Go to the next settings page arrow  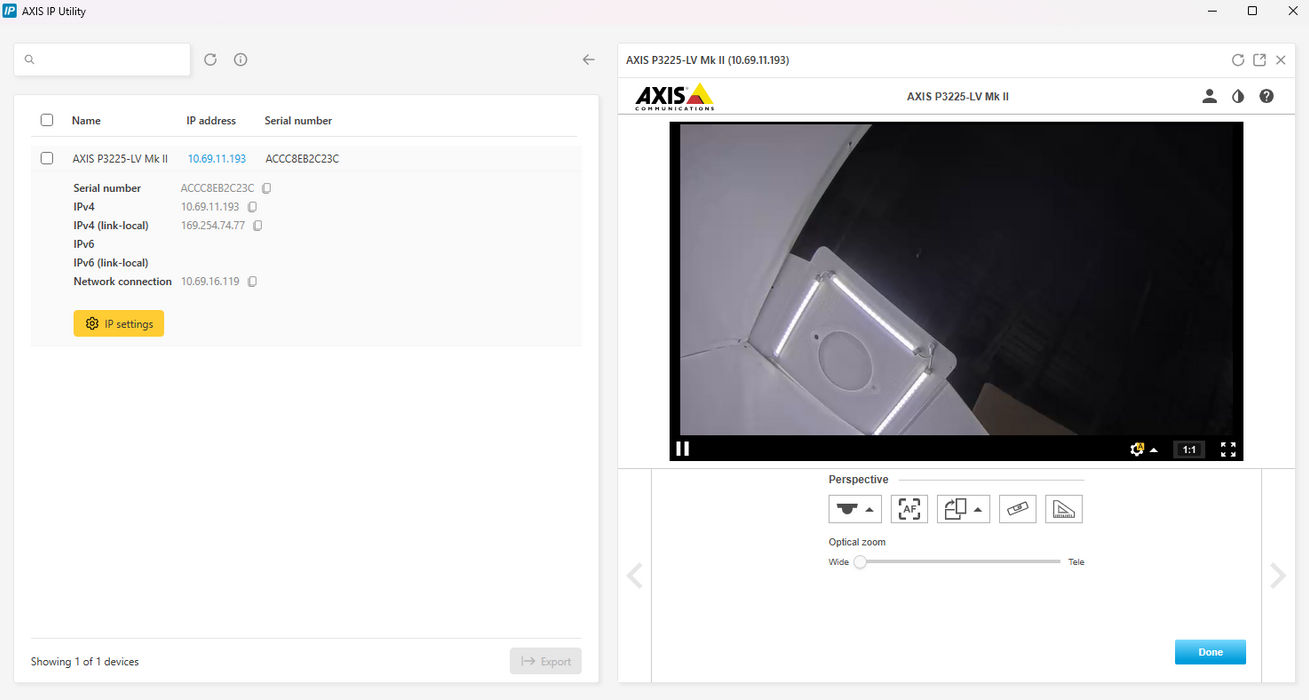point(1277,575)
